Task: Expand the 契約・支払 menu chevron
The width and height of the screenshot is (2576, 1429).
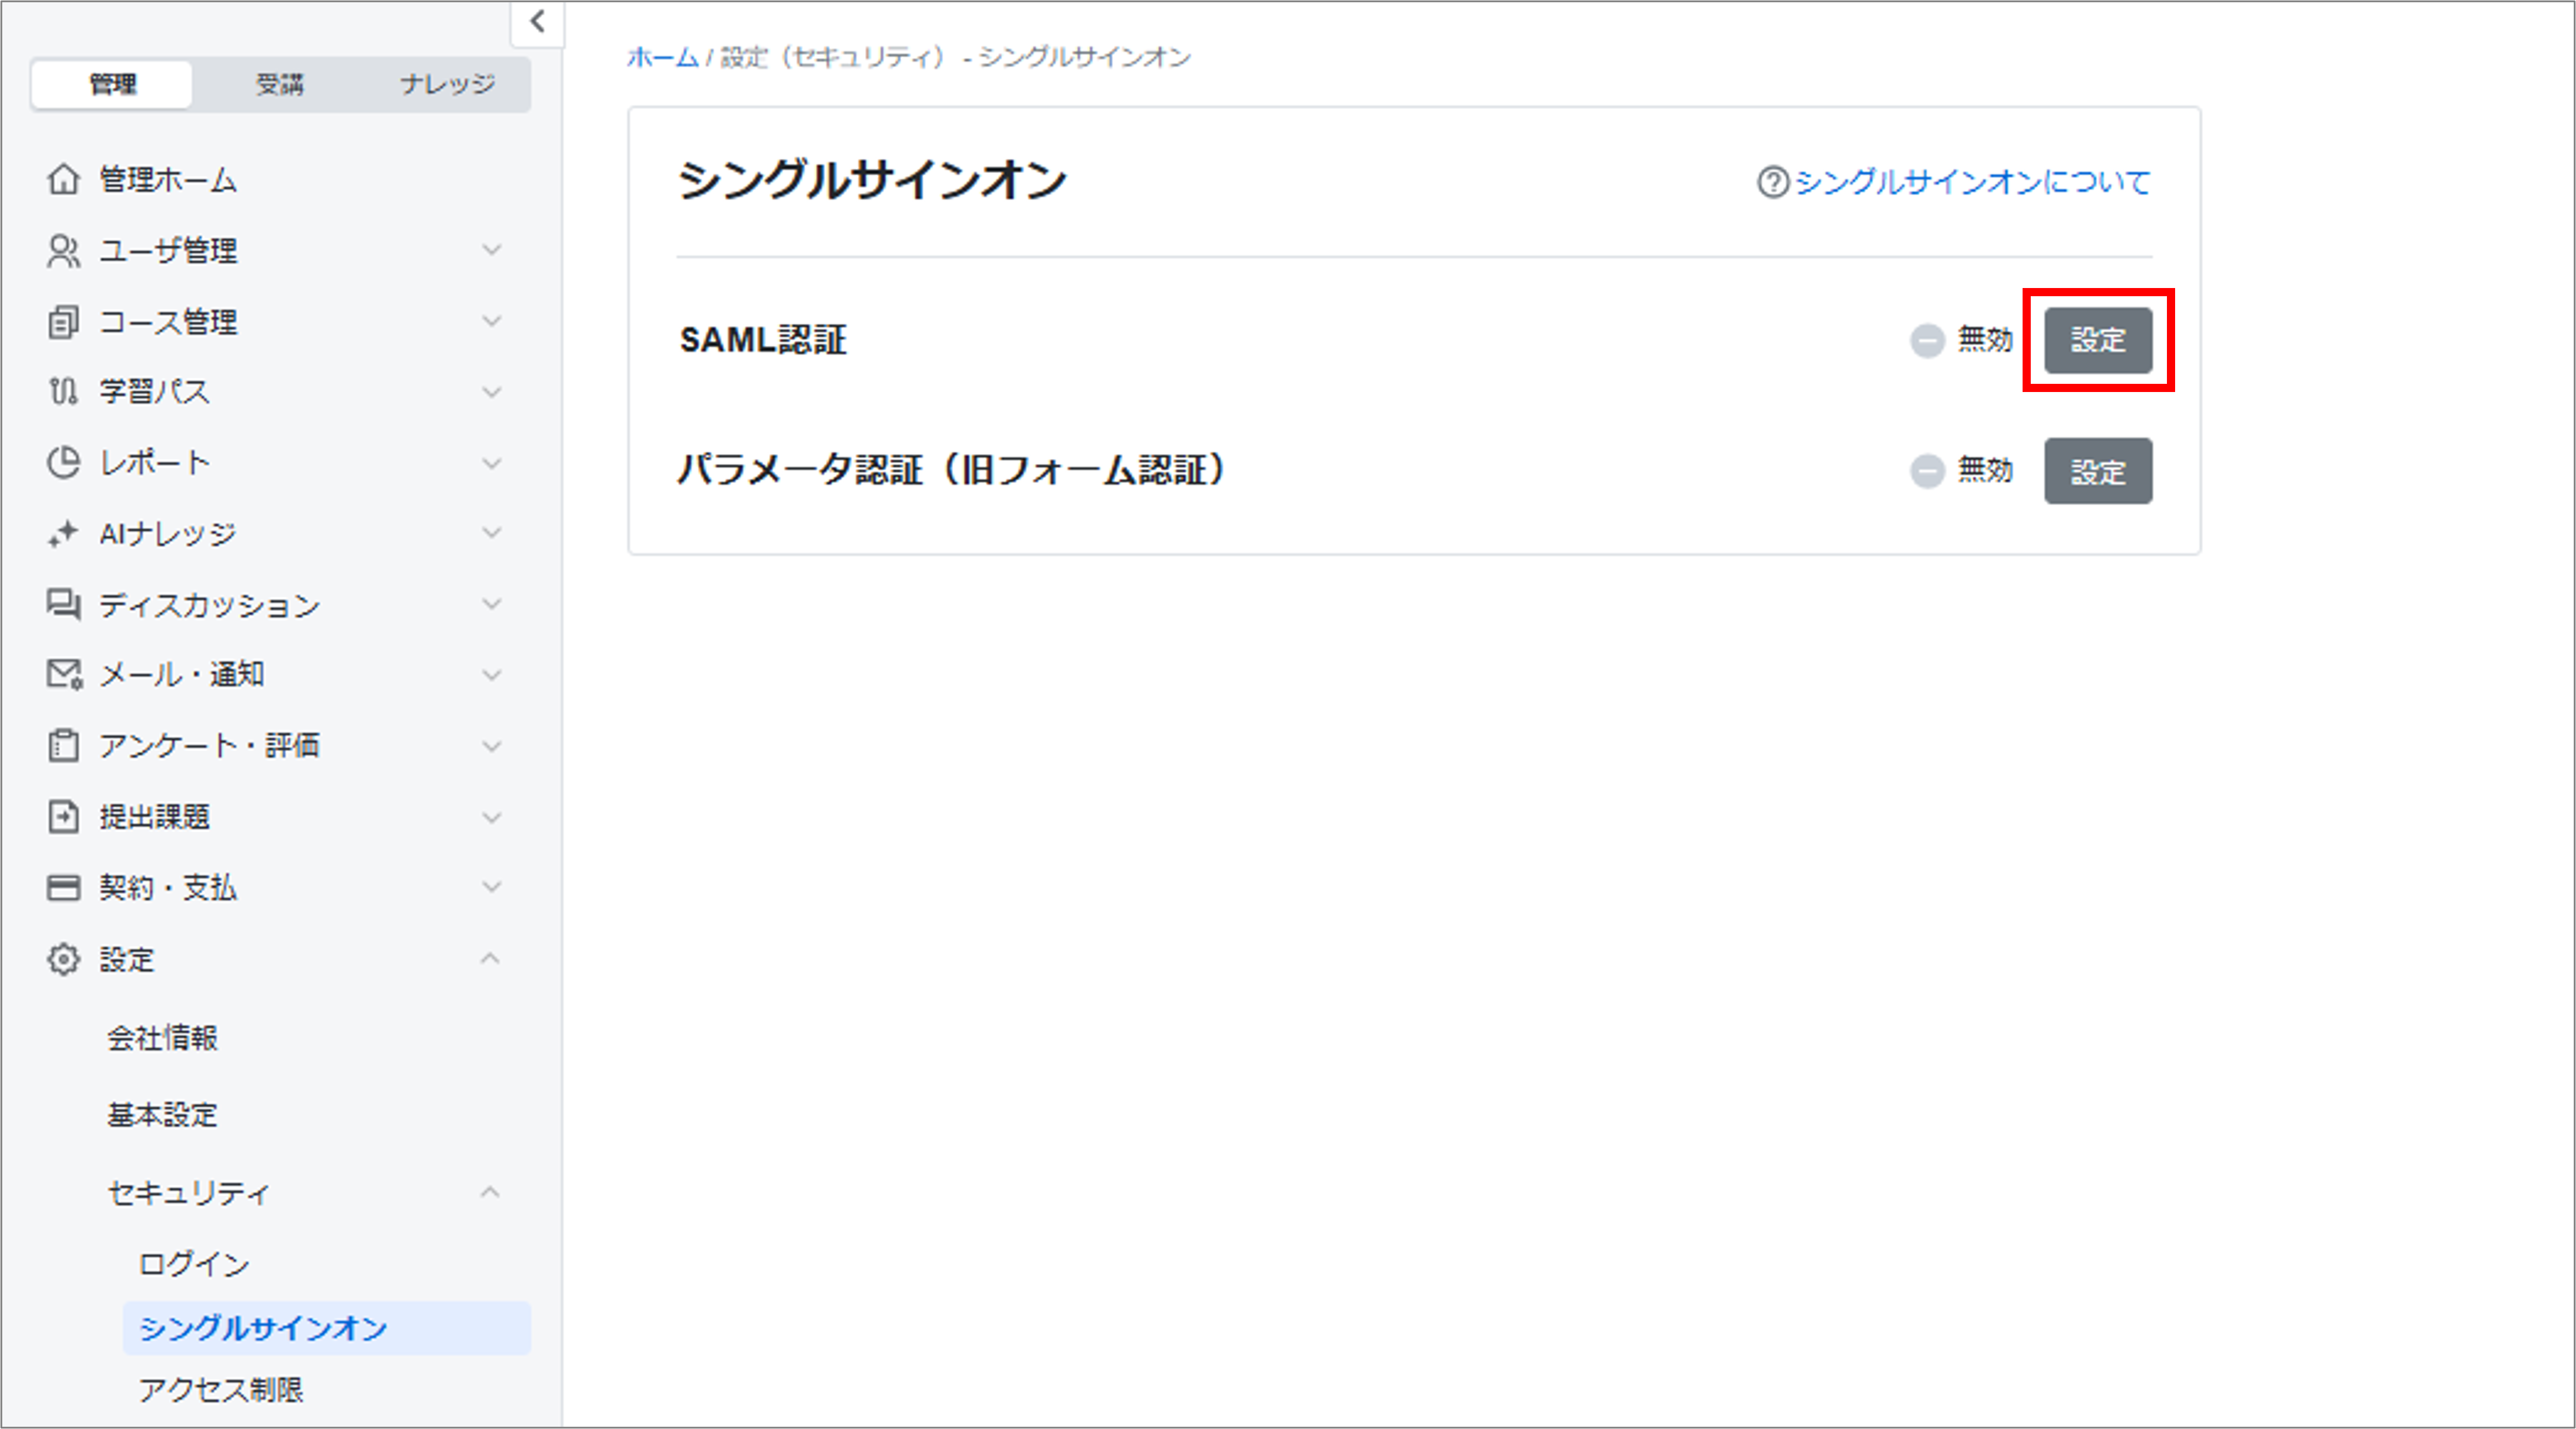Action: (x=491, y=887)
